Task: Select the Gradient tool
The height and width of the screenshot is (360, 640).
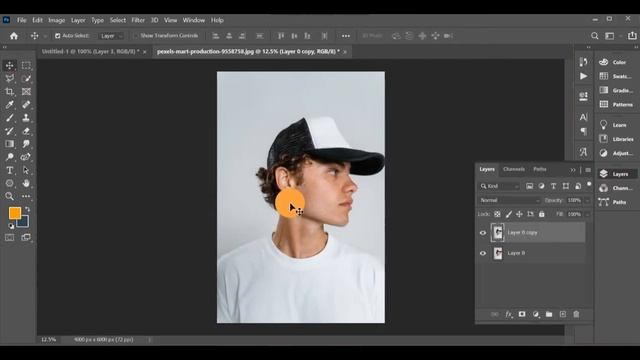Action: tap(9, 144)
